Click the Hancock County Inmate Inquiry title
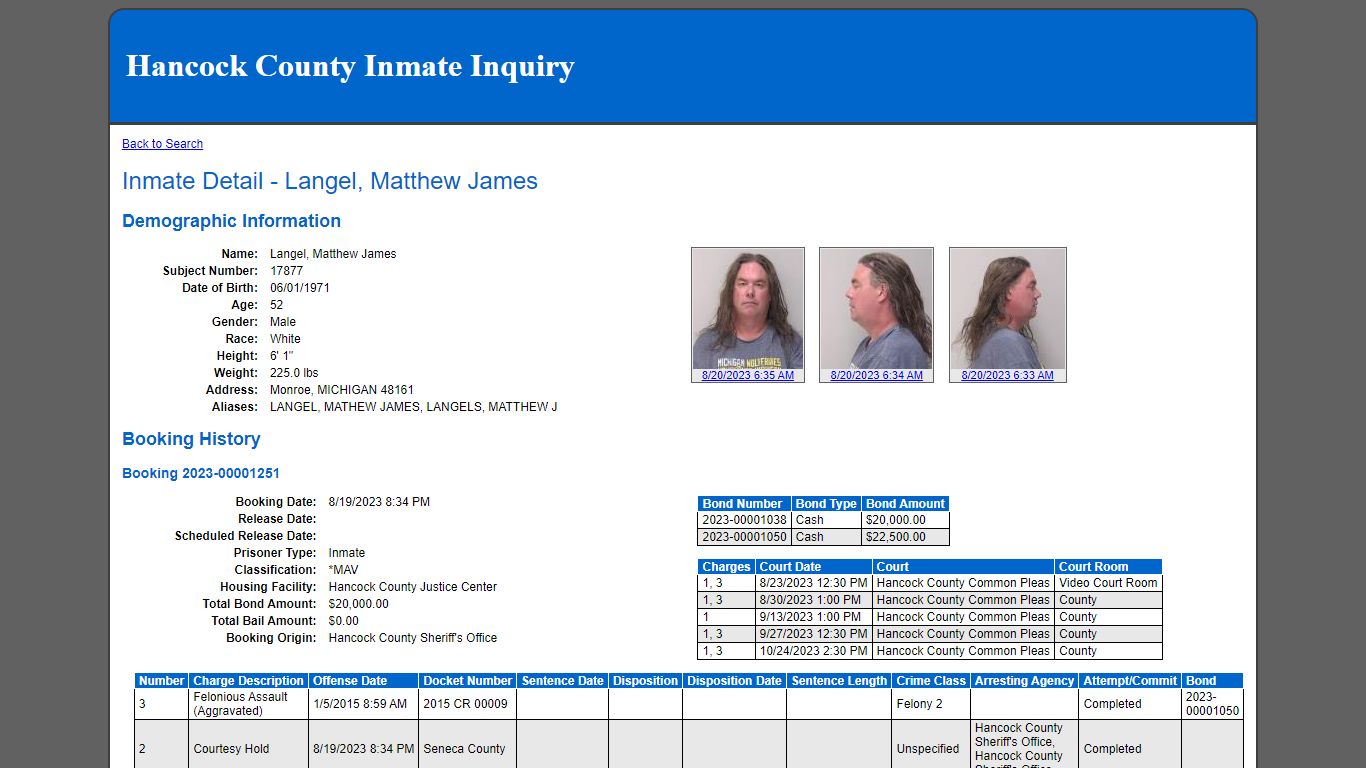The width and height of the screenshot is (1366, 768). [350, 66]
